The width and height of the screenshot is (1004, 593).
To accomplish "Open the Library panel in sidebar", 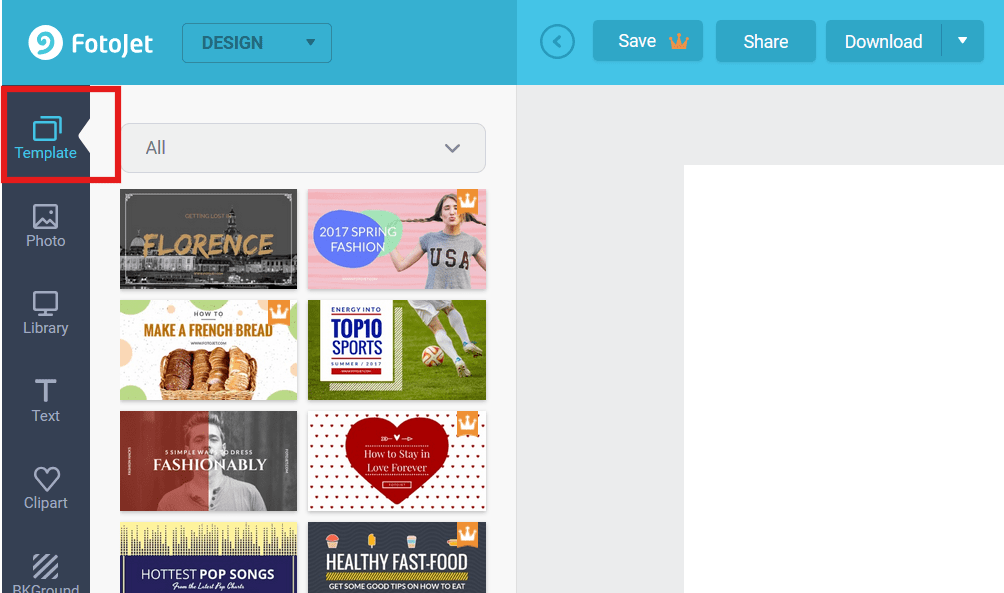I will pyautogui.click(x=46, y=313).
